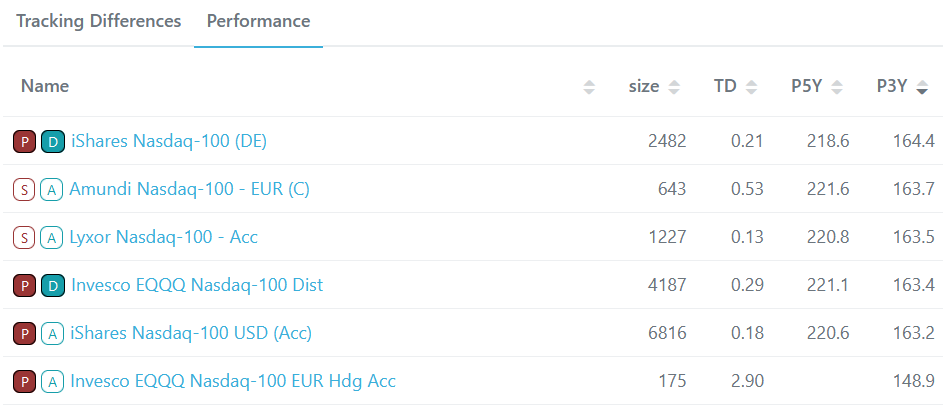Sort the table by Name column arrows
This screenshot has width=943, height=410.
(589, 87)
